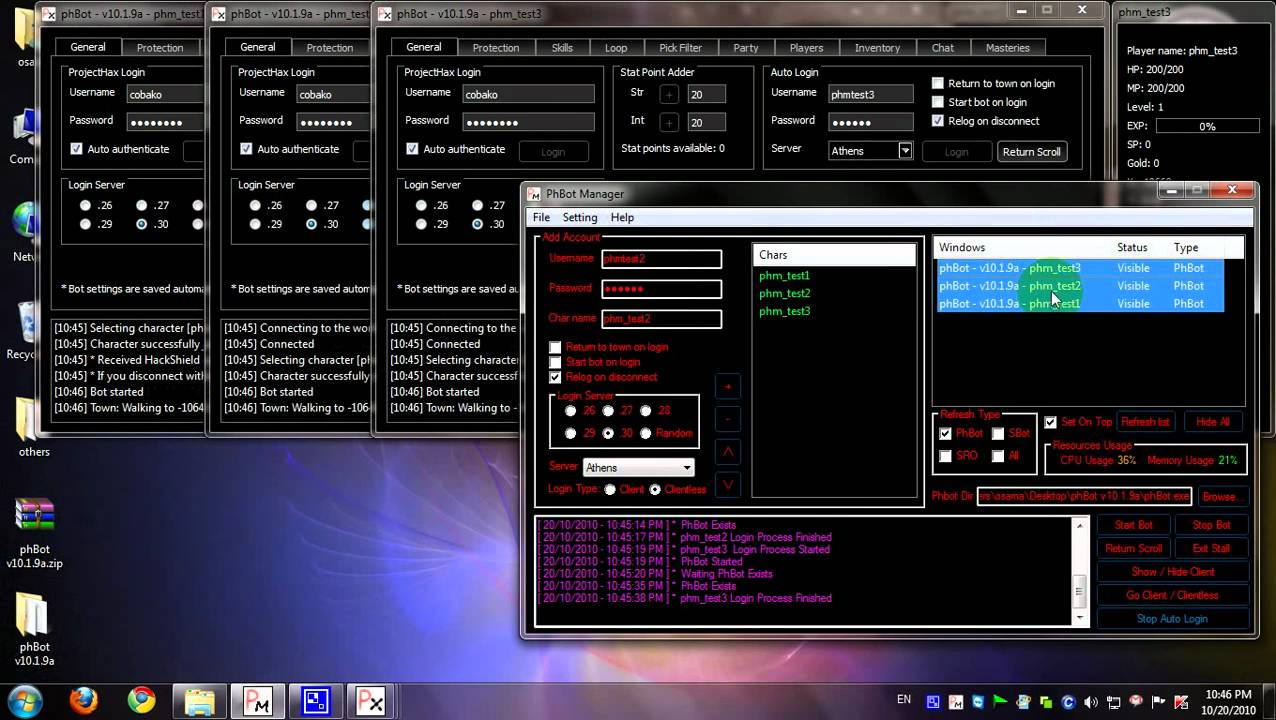Switch to the Skills tab
This screenshot has width=1276, height=720.
(x=562, y=47)
